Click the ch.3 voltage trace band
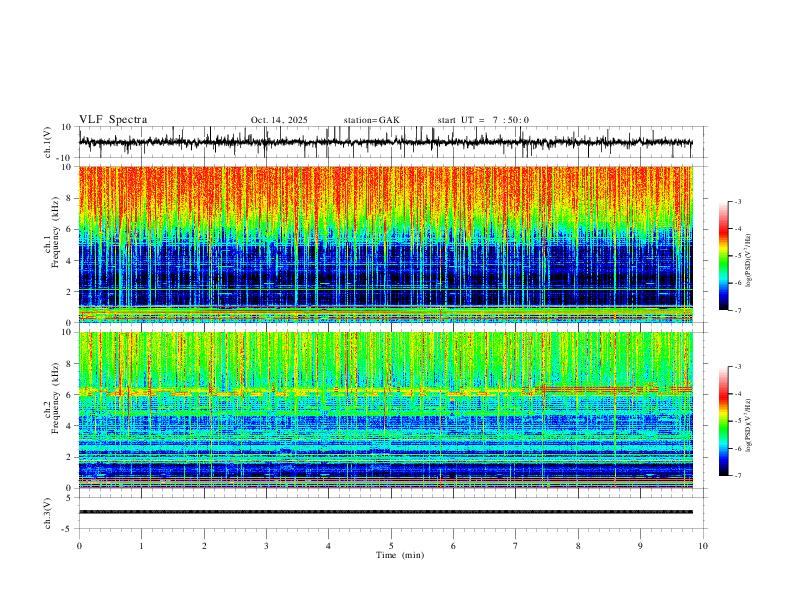Viewport: 792px width, 612px height. point(385,512)
